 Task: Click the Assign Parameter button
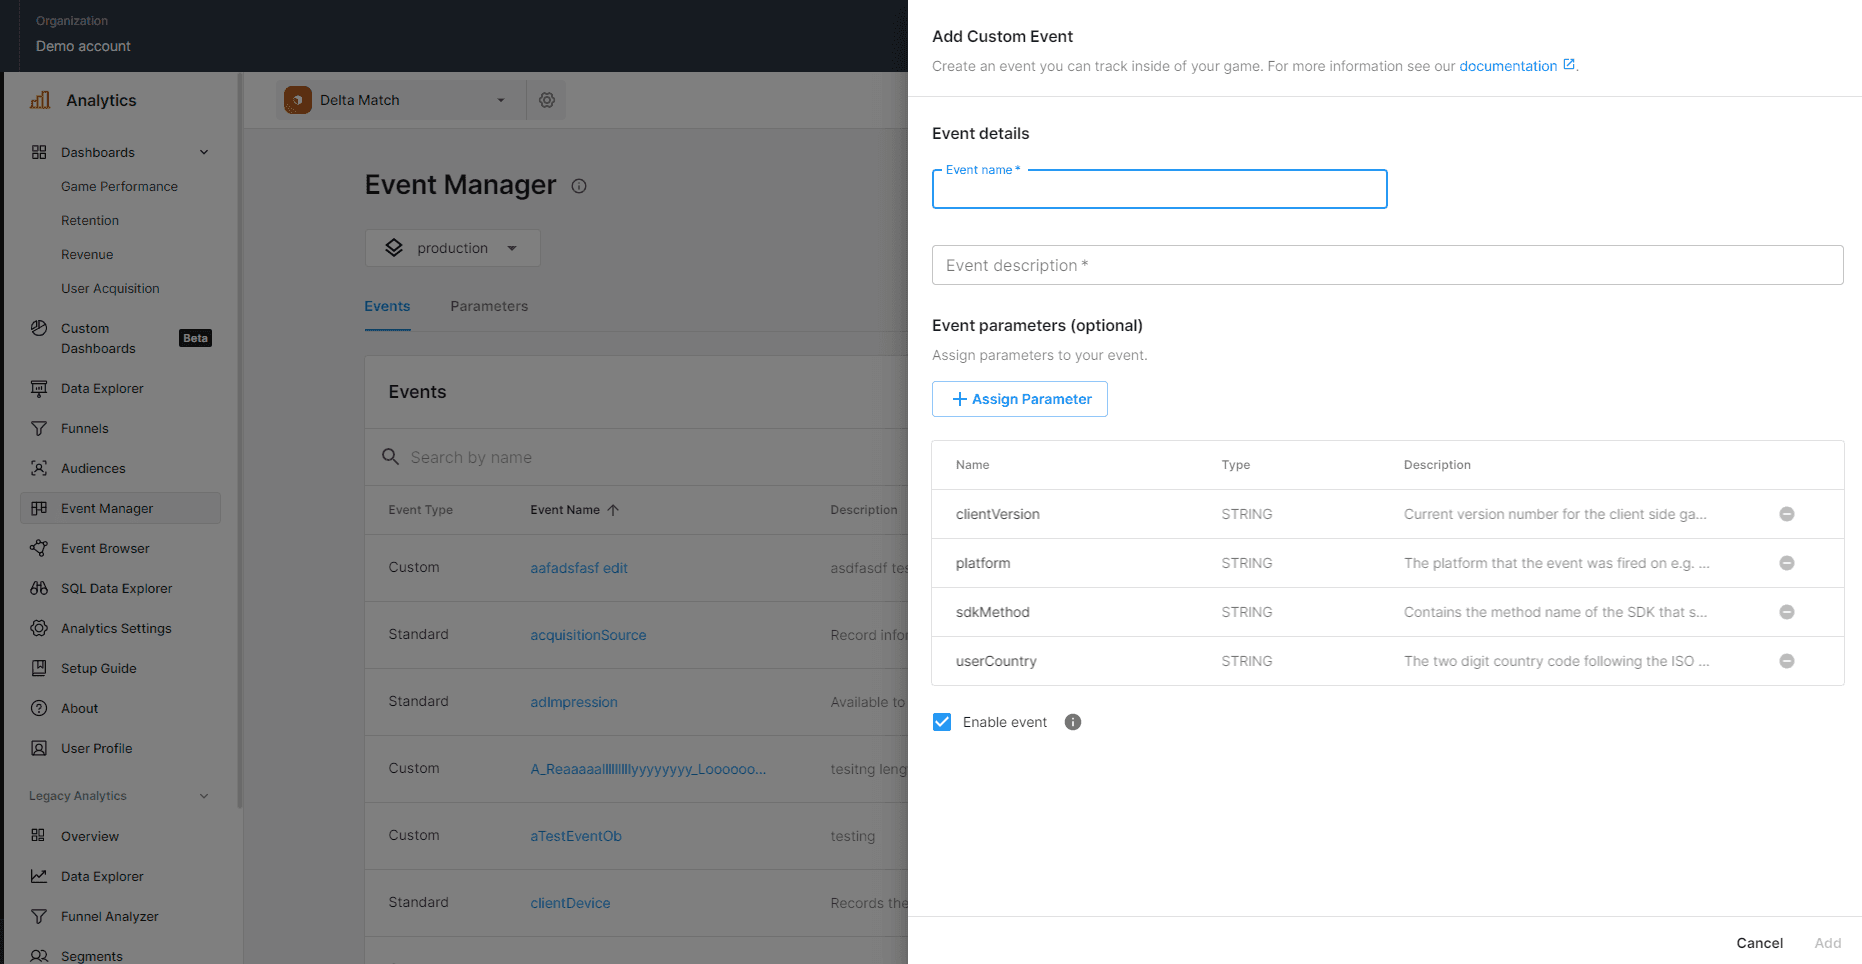click(1019, 399)
